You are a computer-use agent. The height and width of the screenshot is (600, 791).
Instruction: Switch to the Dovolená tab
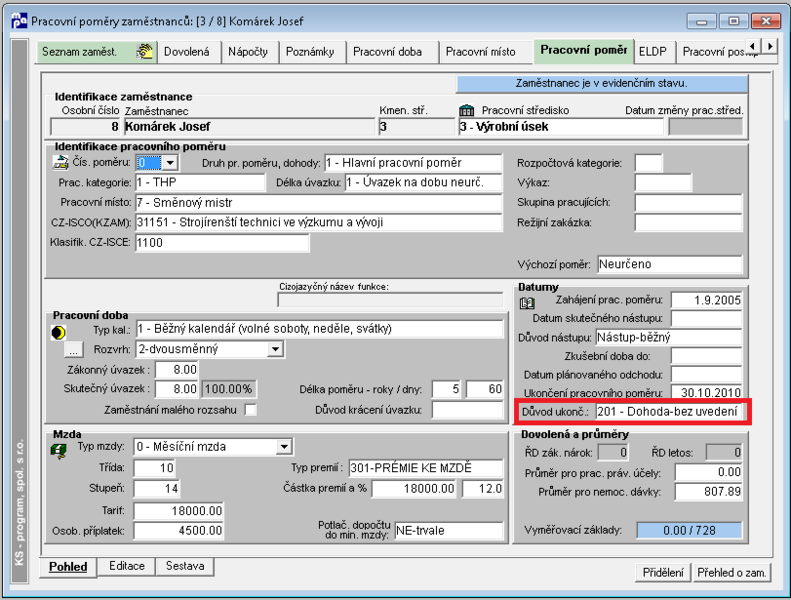[187, 51]
